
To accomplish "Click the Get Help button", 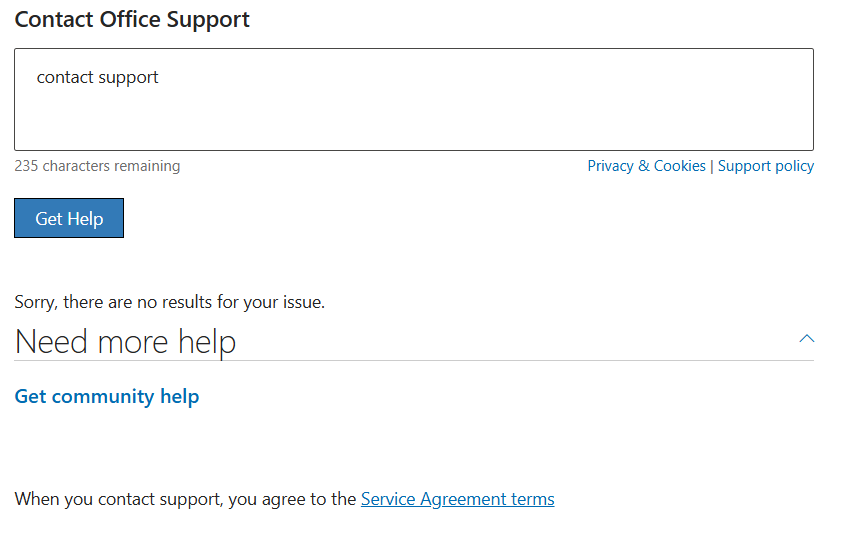I will point(69,219).
